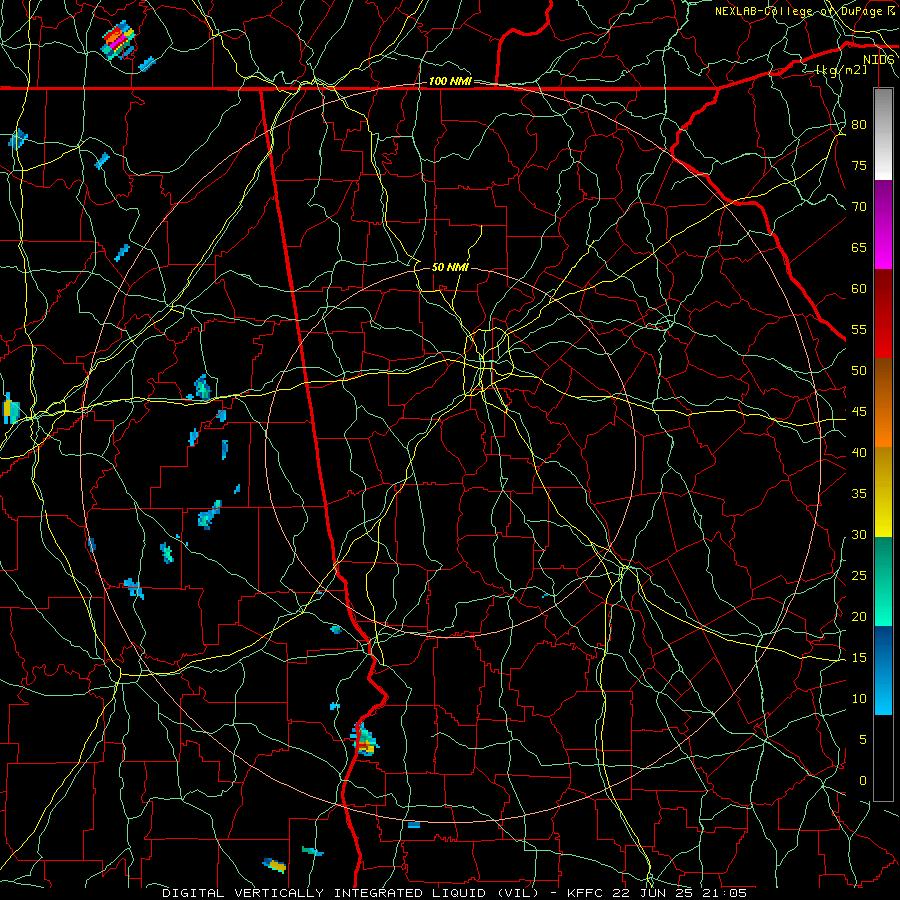Viewport: 900px width, 900px height.
Task: Click the 100 NMI range ring label
Action: (x=450, y=82)
